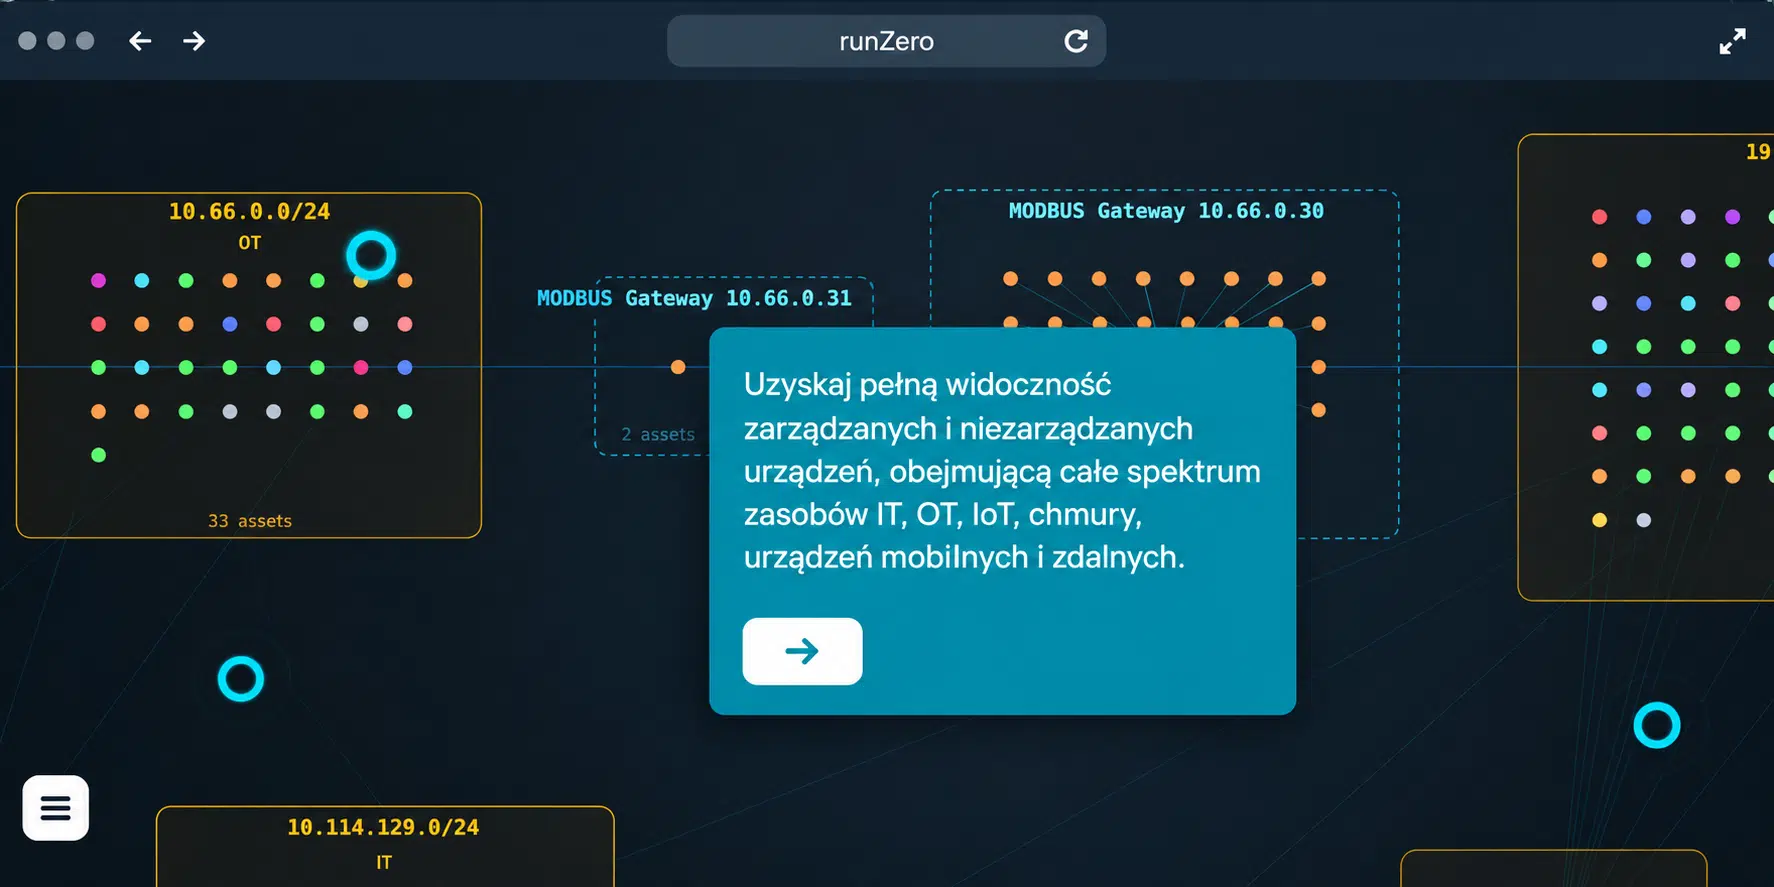Go forward with the right arrow
Viewport: 1774px width, 887px height.
click(194, 41)
